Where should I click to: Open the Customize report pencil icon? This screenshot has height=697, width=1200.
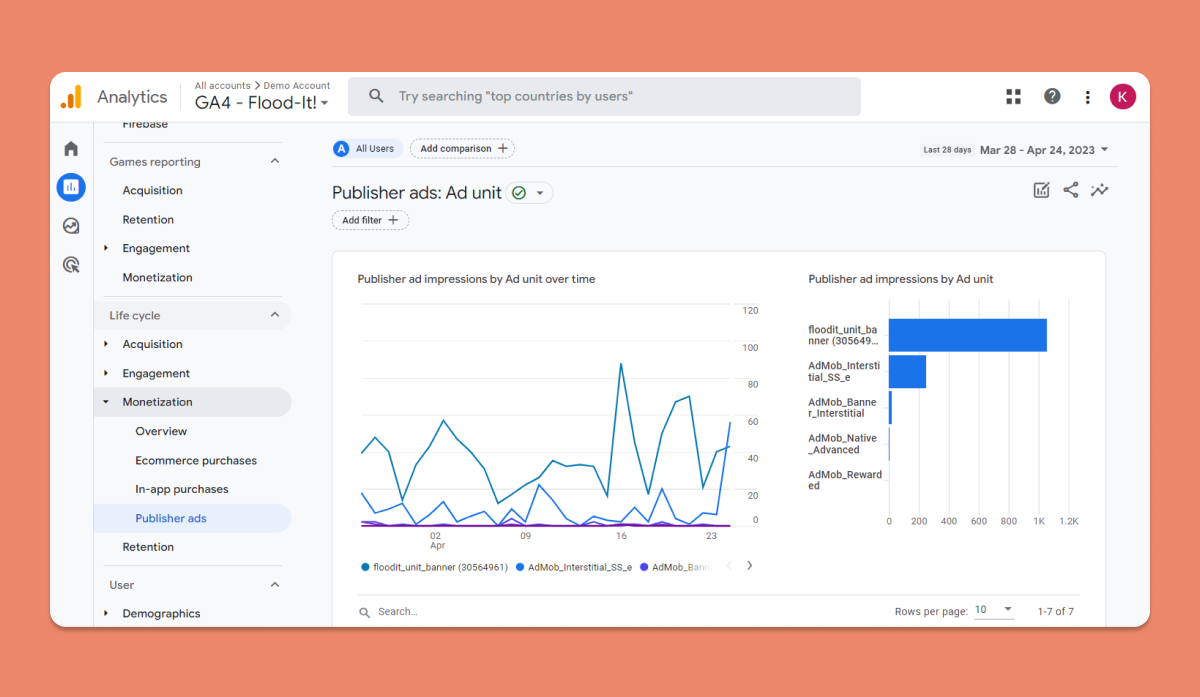(x=1041, y=190)
